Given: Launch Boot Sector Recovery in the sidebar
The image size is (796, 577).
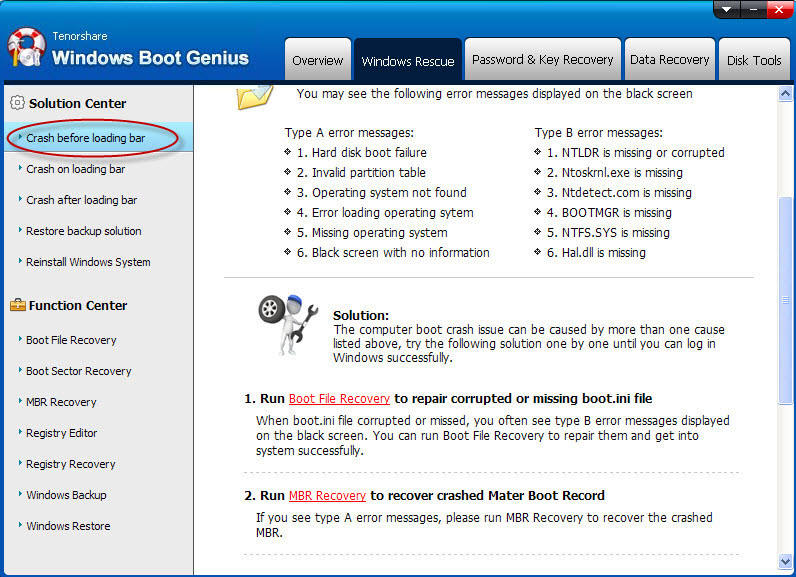Looking at the screenshot, I should 79,371.
